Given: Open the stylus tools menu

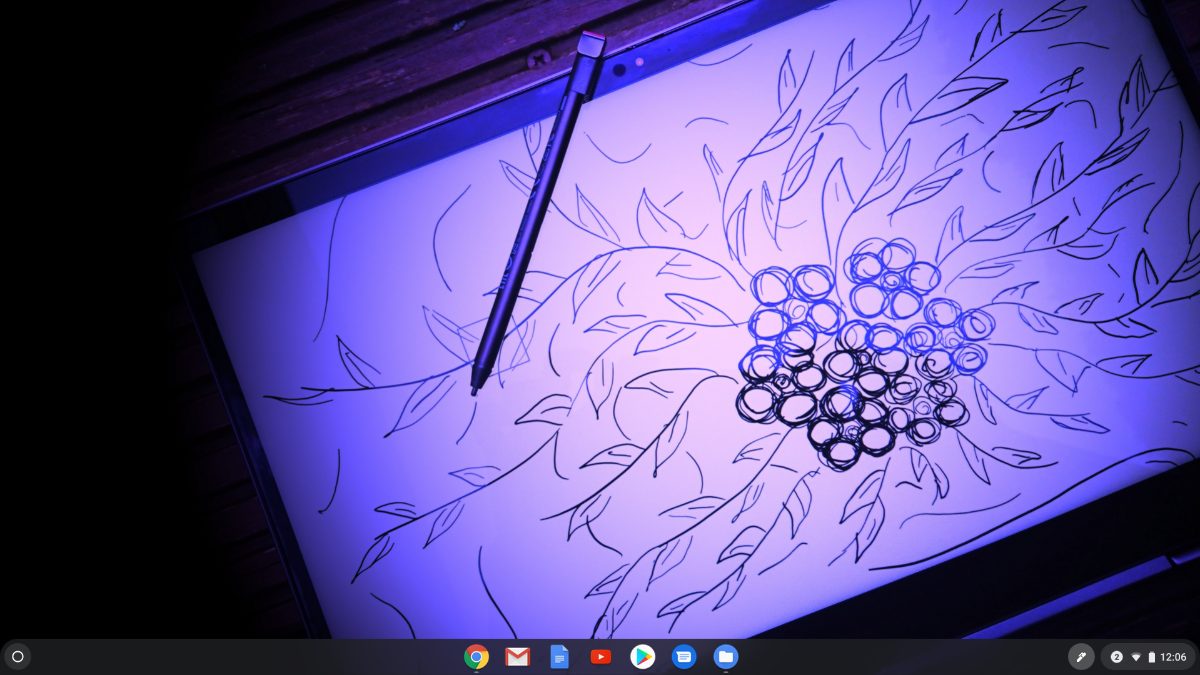Looking at the screenshot, I should pos(1080,657).
